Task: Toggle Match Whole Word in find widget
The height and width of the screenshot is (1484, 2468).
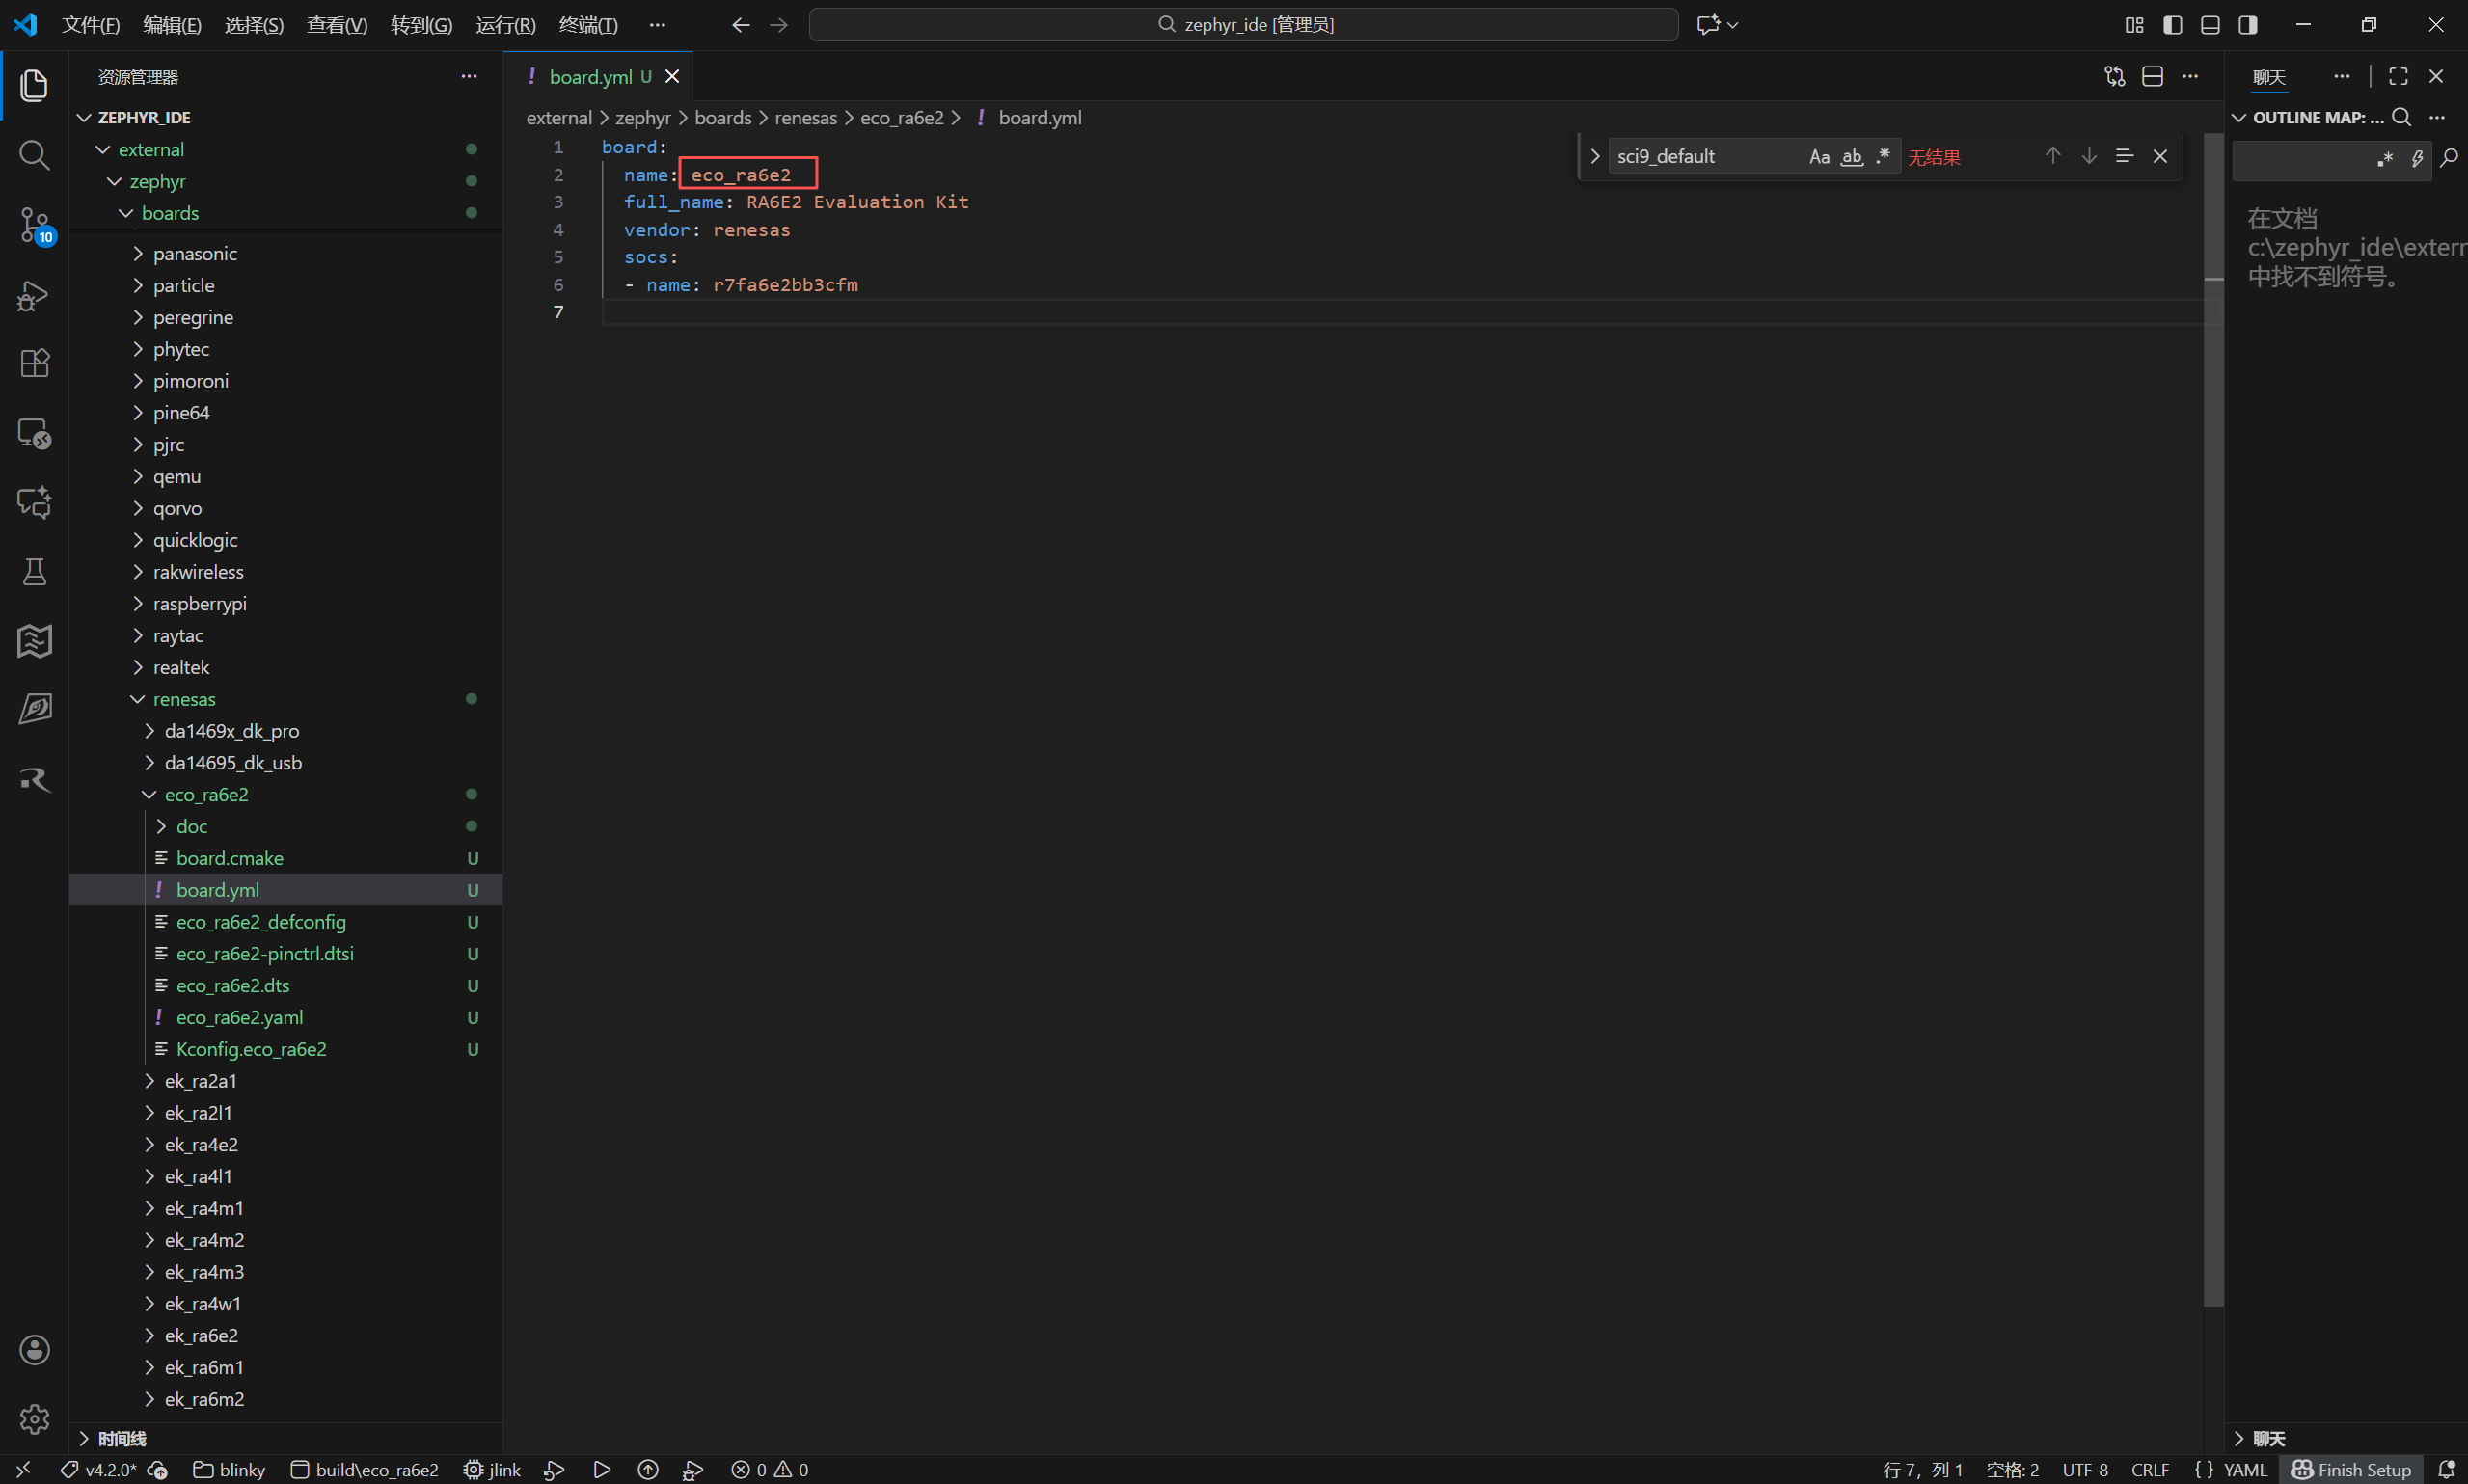Action: pos(1852,157)
